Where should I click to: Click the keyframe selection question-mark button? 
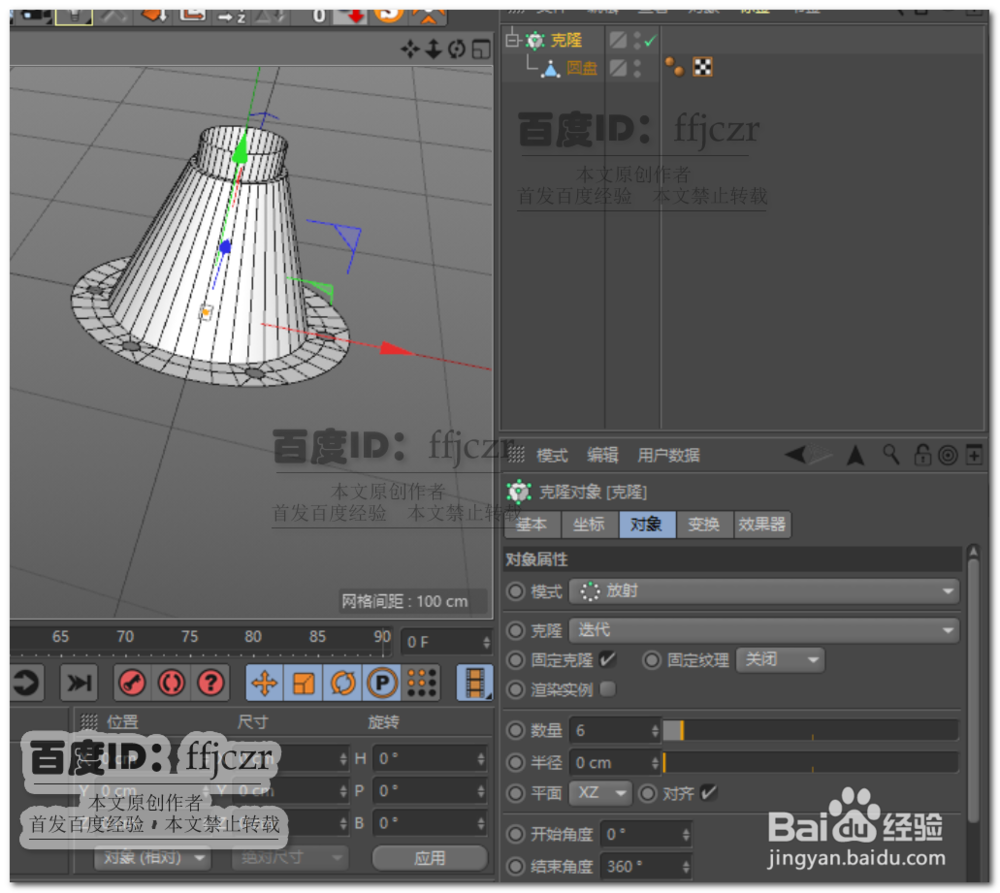(x=210, y=683)
